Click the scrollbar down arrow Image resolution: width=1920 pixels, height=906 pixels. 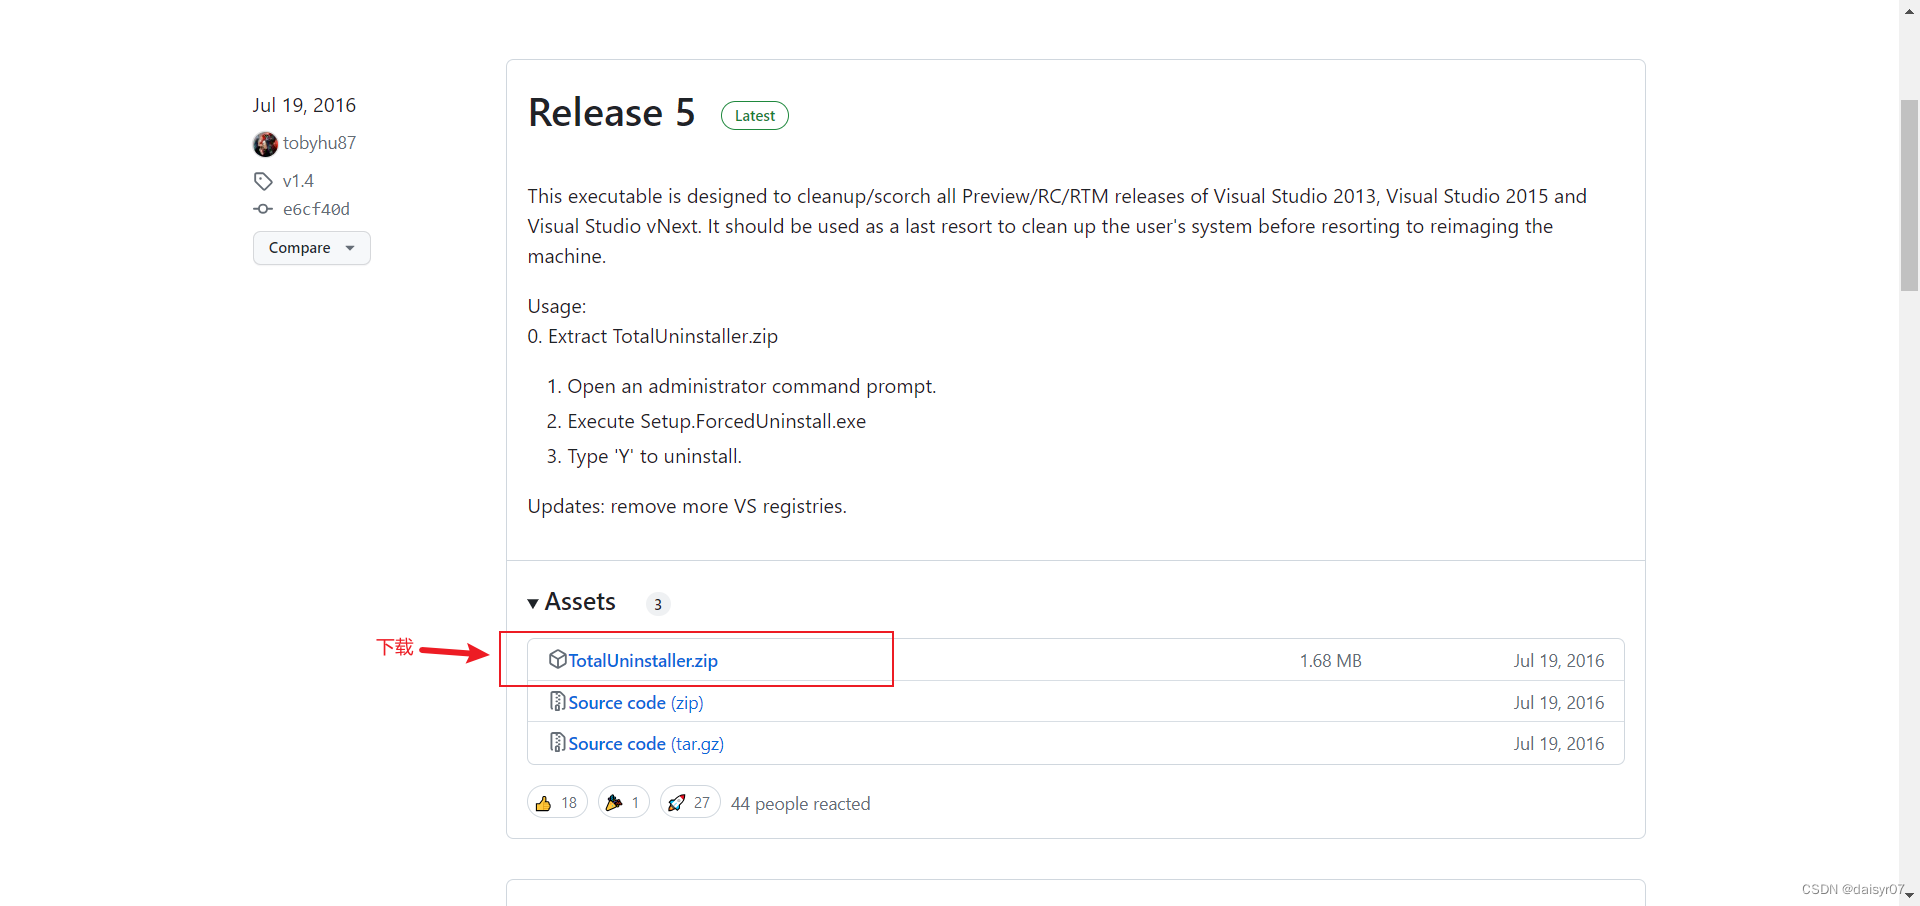click(1909, 896)
